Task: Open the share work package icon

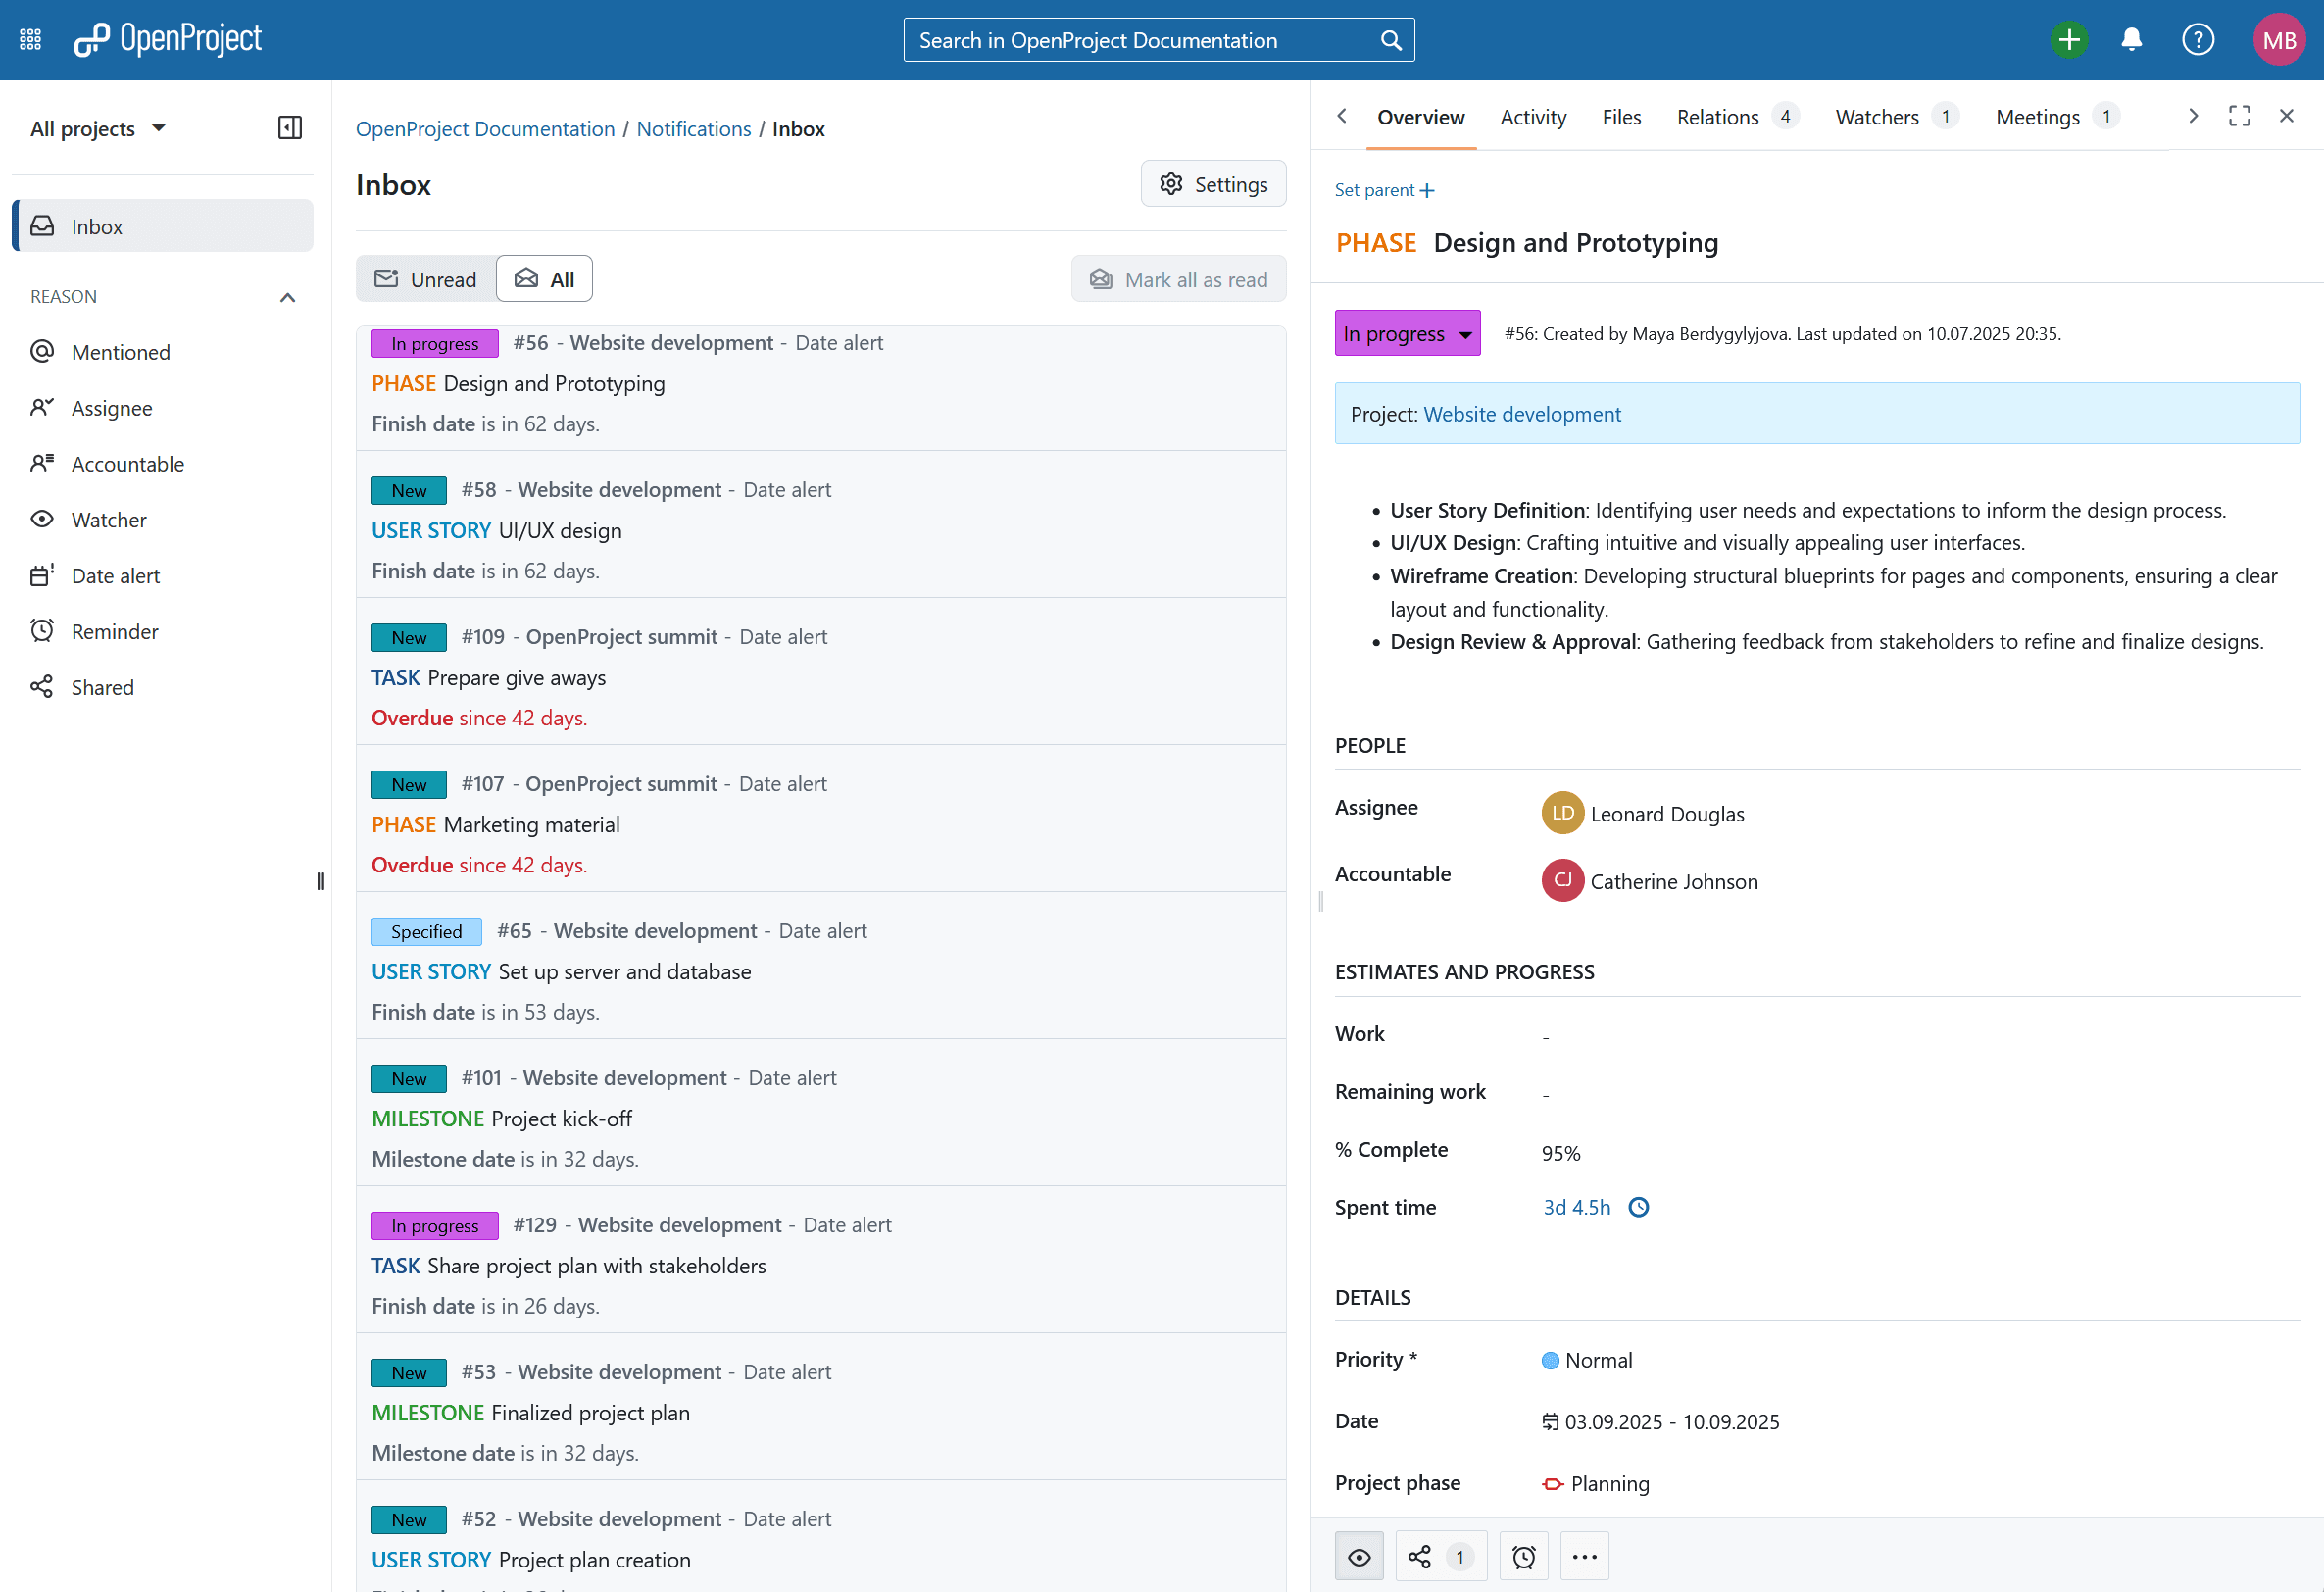Action: tap(1419, 1556)
